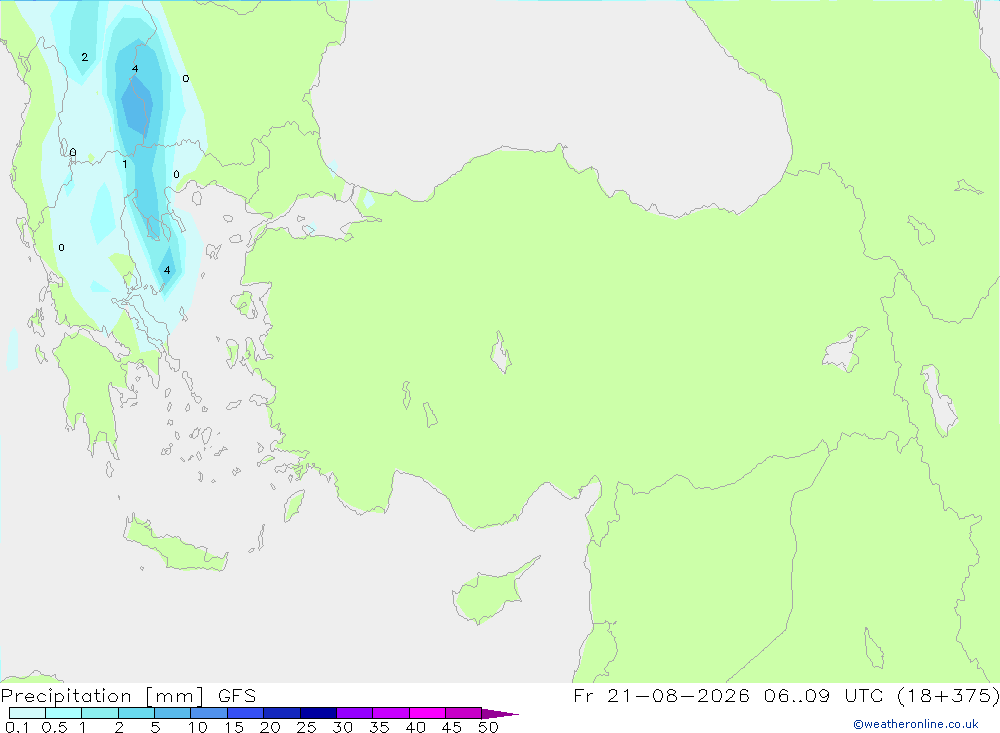Click the '06..09 UTC' time text

click(x=823, y=696)
